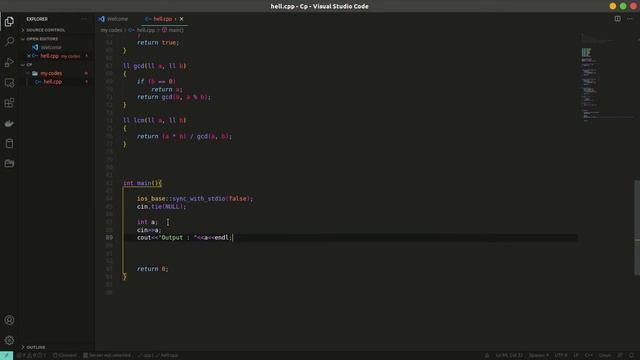Click the 'int main()' line in editor
The height and width of the screenshot is (360, 640).
click(x=142, y=183)
